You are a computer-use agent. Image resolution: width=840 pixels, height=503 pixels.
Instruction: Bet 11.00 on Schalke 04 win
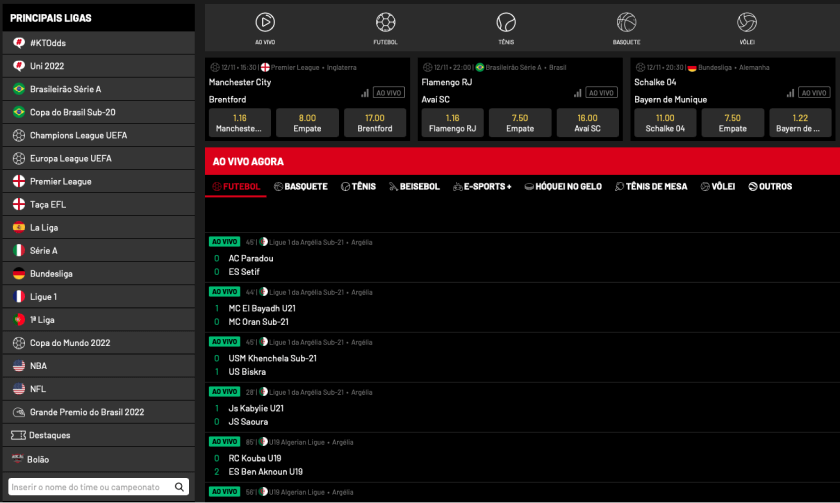(665, 123)
